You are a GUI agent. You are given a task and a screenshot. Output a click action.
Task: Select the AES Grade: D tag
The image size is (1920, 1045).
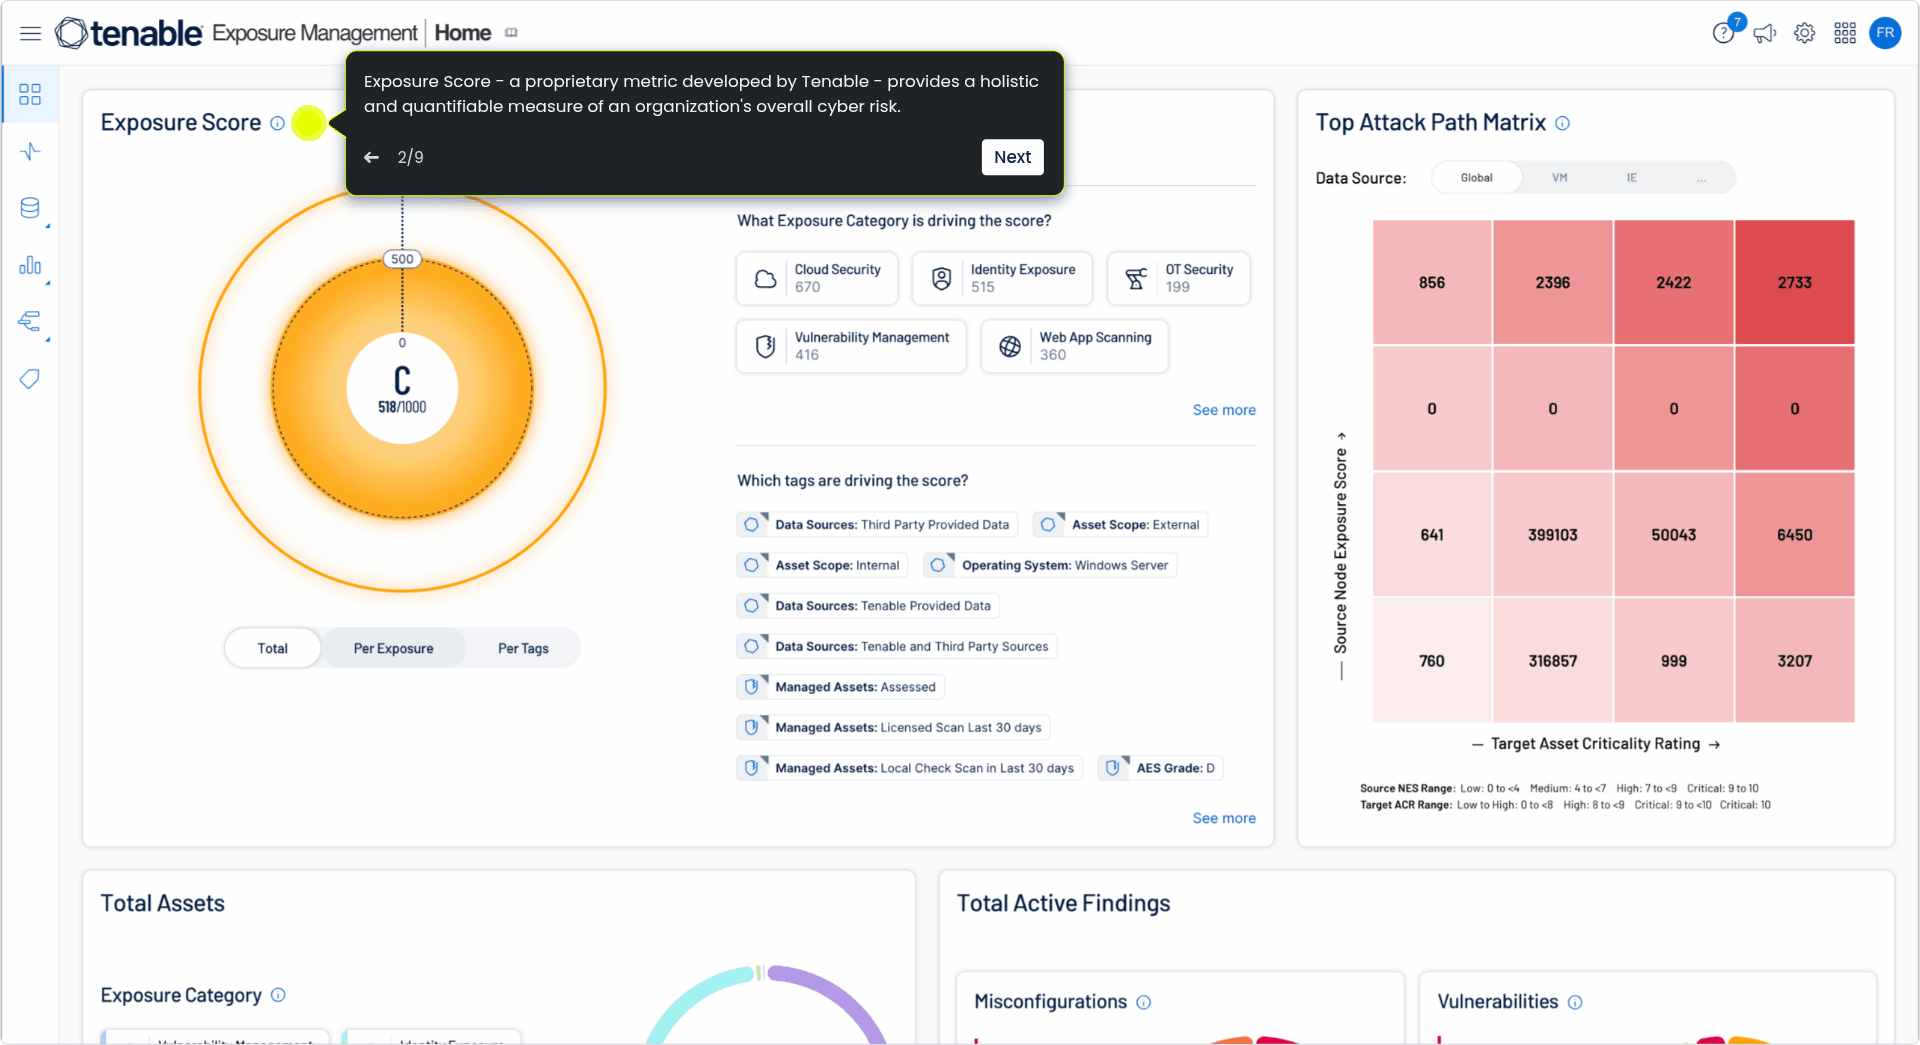pyautogui.click(x=1160, y=768)
